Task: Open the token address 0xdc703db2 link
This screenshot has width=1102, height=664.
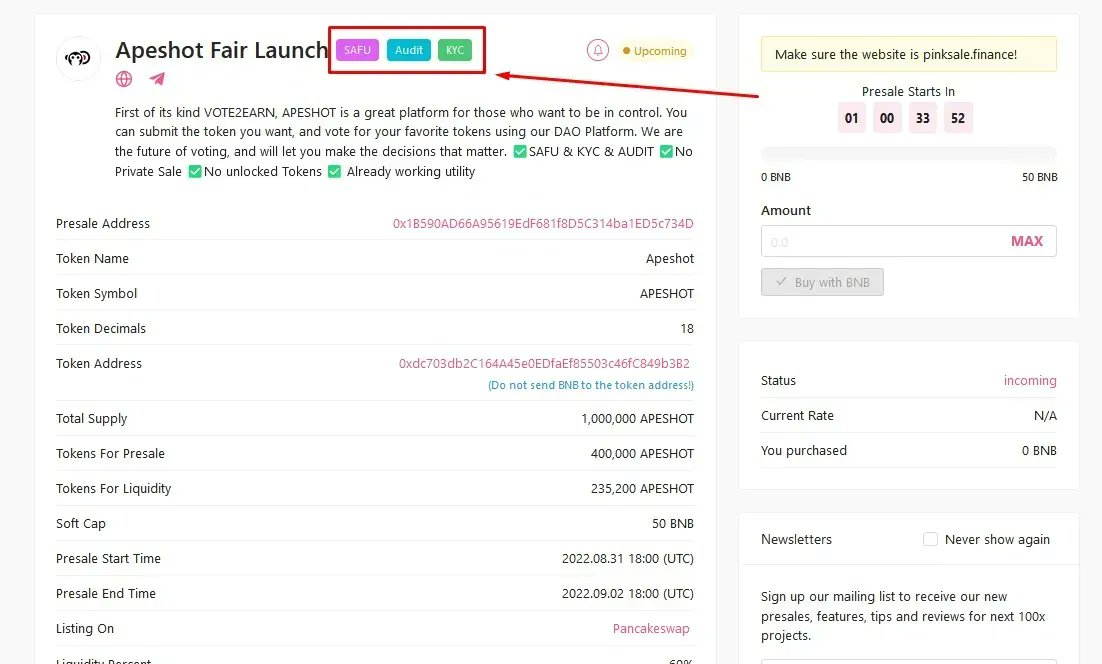Action: click(x=544, y=363)
